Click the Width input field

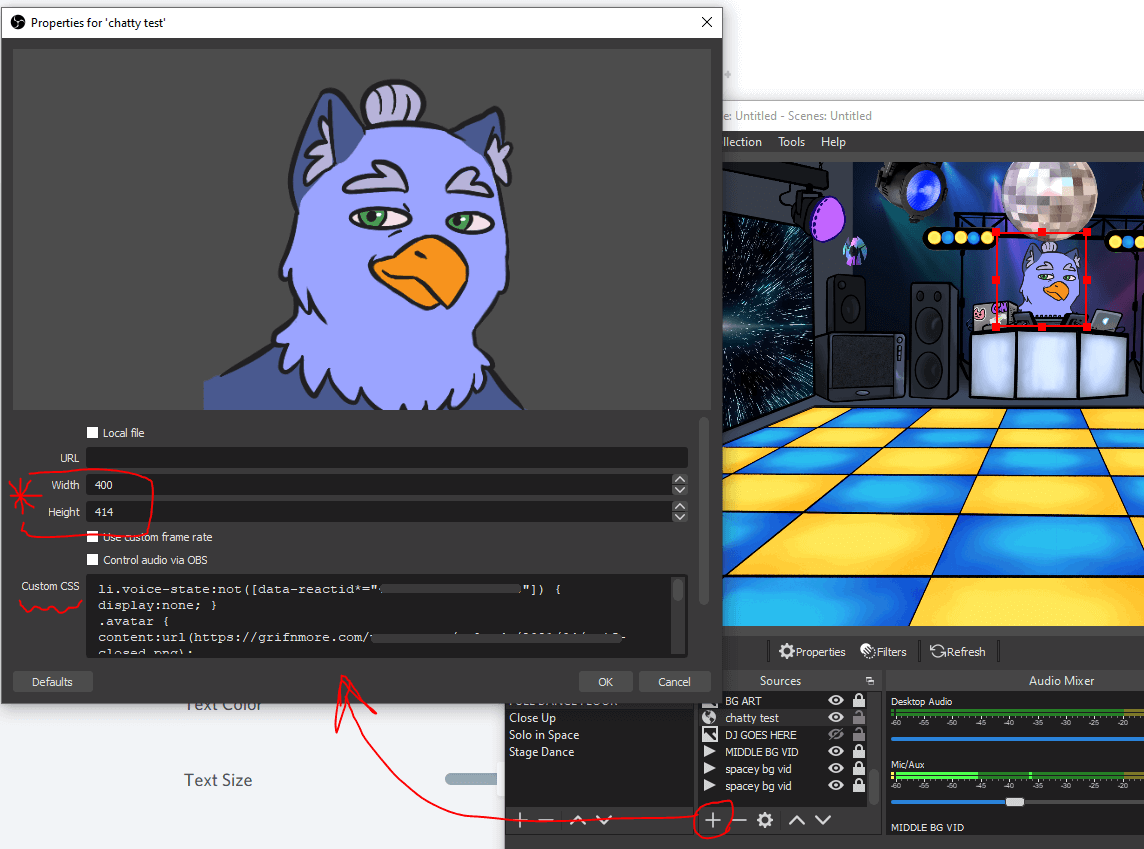[379, 485]
